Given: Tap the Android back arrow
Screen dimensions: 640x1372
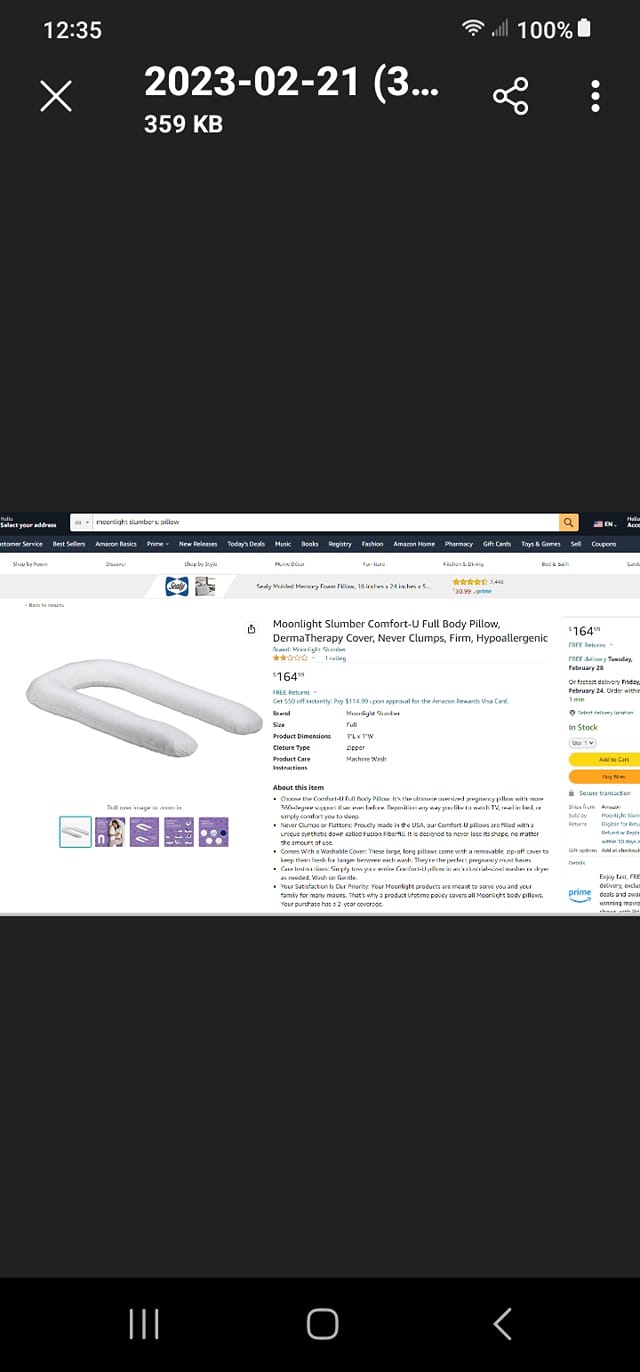Looking at the screenshot, I should click(x=502, y=1324).
